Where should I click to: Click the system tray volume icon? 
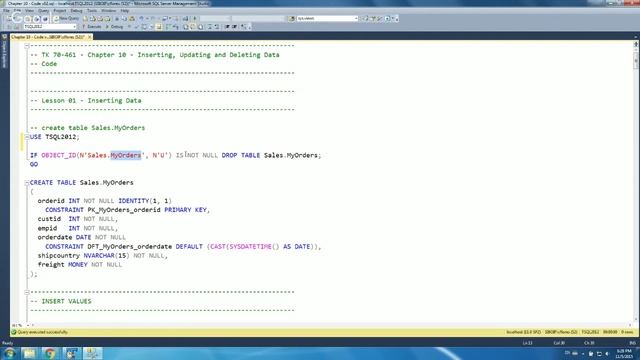(607, 353)
